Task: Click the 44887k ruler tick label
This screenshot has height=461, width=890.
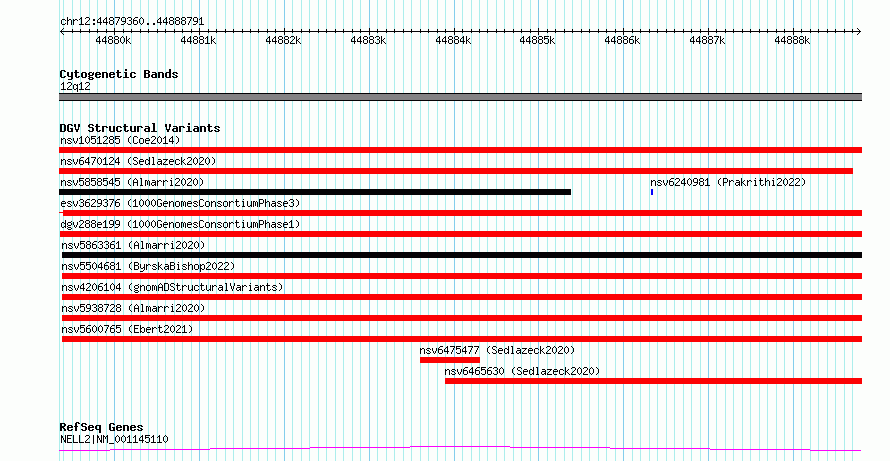Action: [x=708, y=41]
